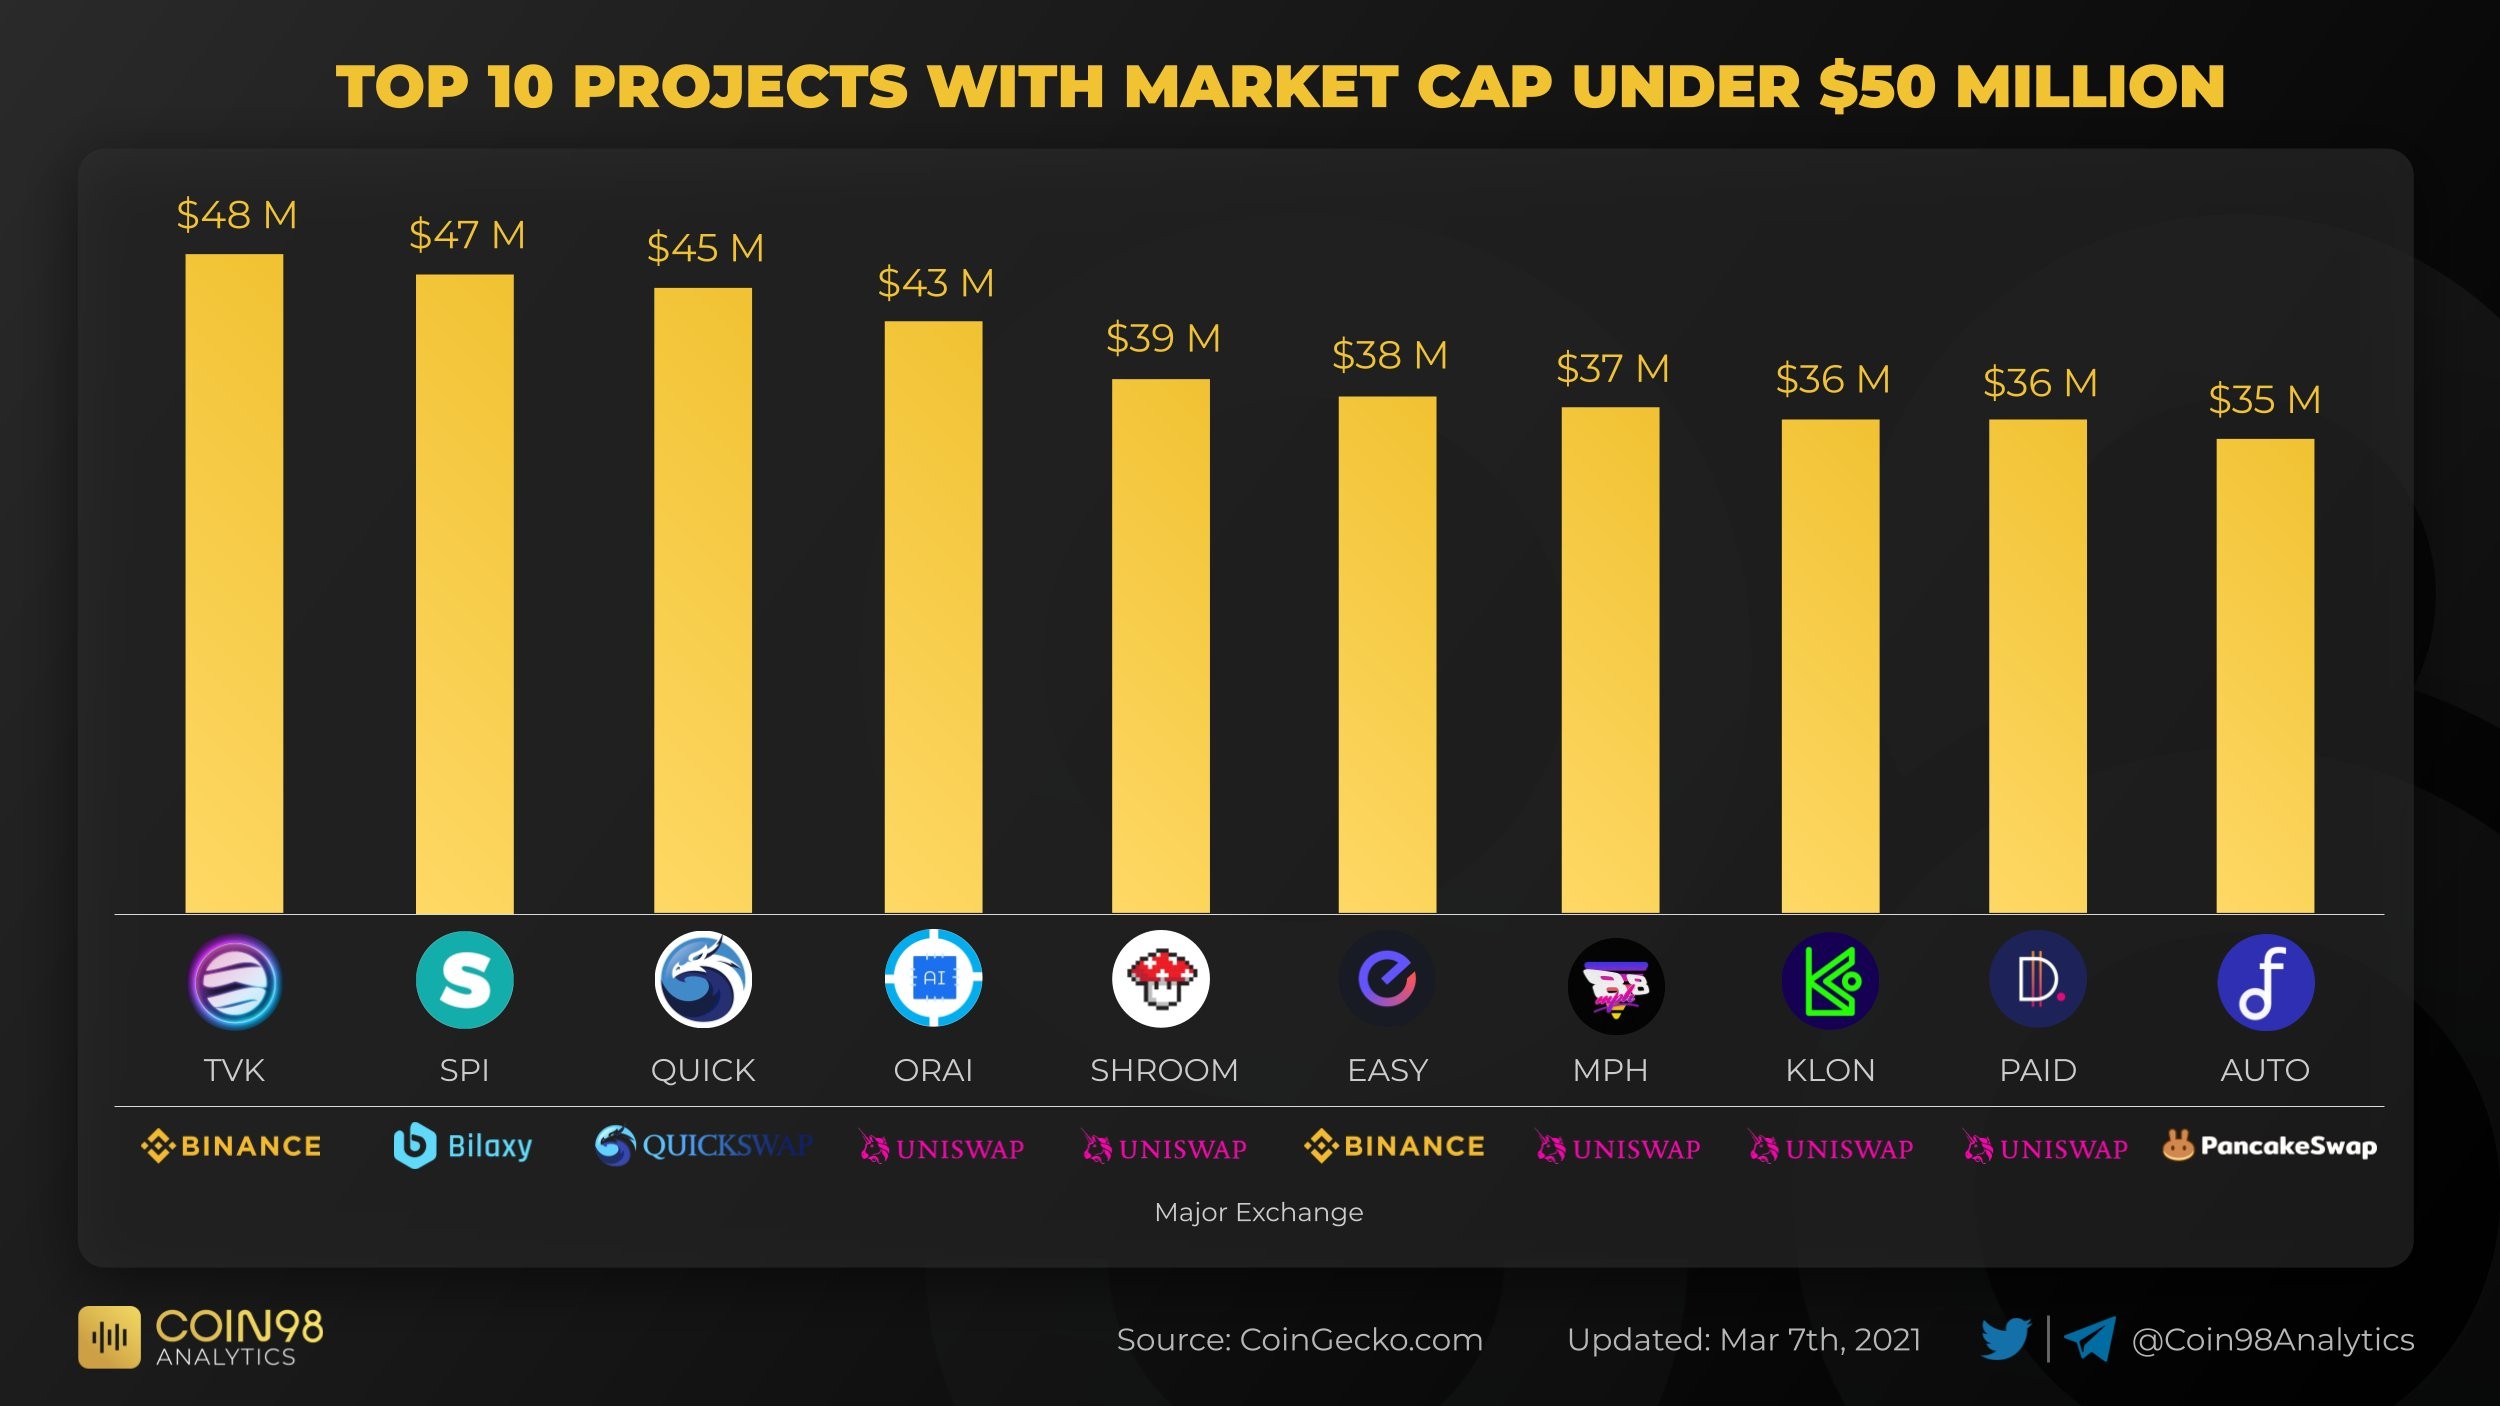Click the $48 M TVK bar
The image size is (2500, 1406).
point(234,584)
